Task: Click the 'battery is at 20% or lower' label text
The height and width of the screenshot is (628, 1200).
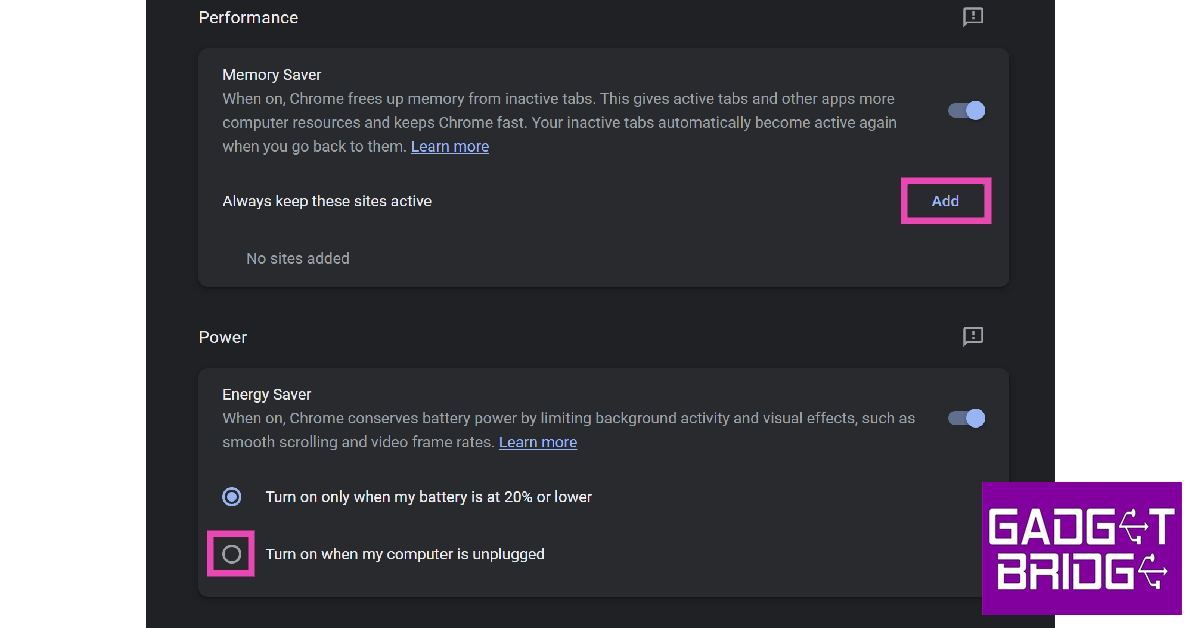Action: point(429,496)
